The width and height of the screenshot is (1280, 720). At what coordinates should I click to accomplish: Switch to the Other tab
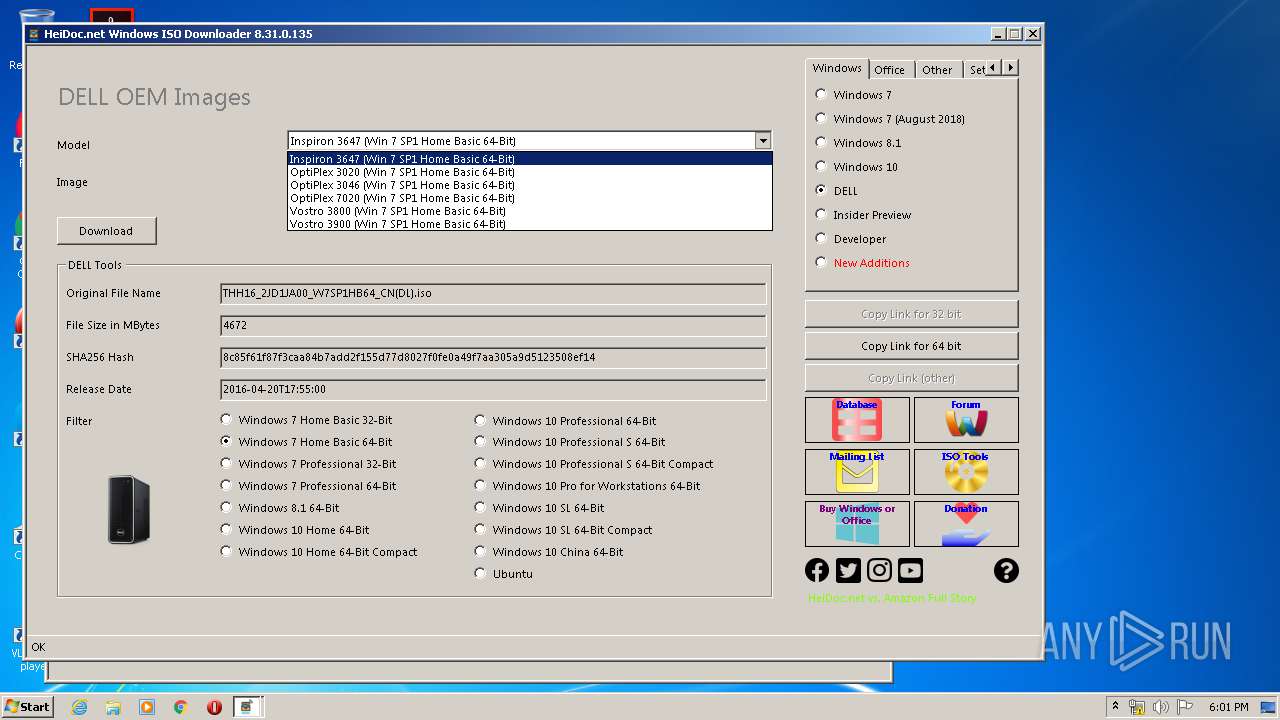(x=937, y=70)
